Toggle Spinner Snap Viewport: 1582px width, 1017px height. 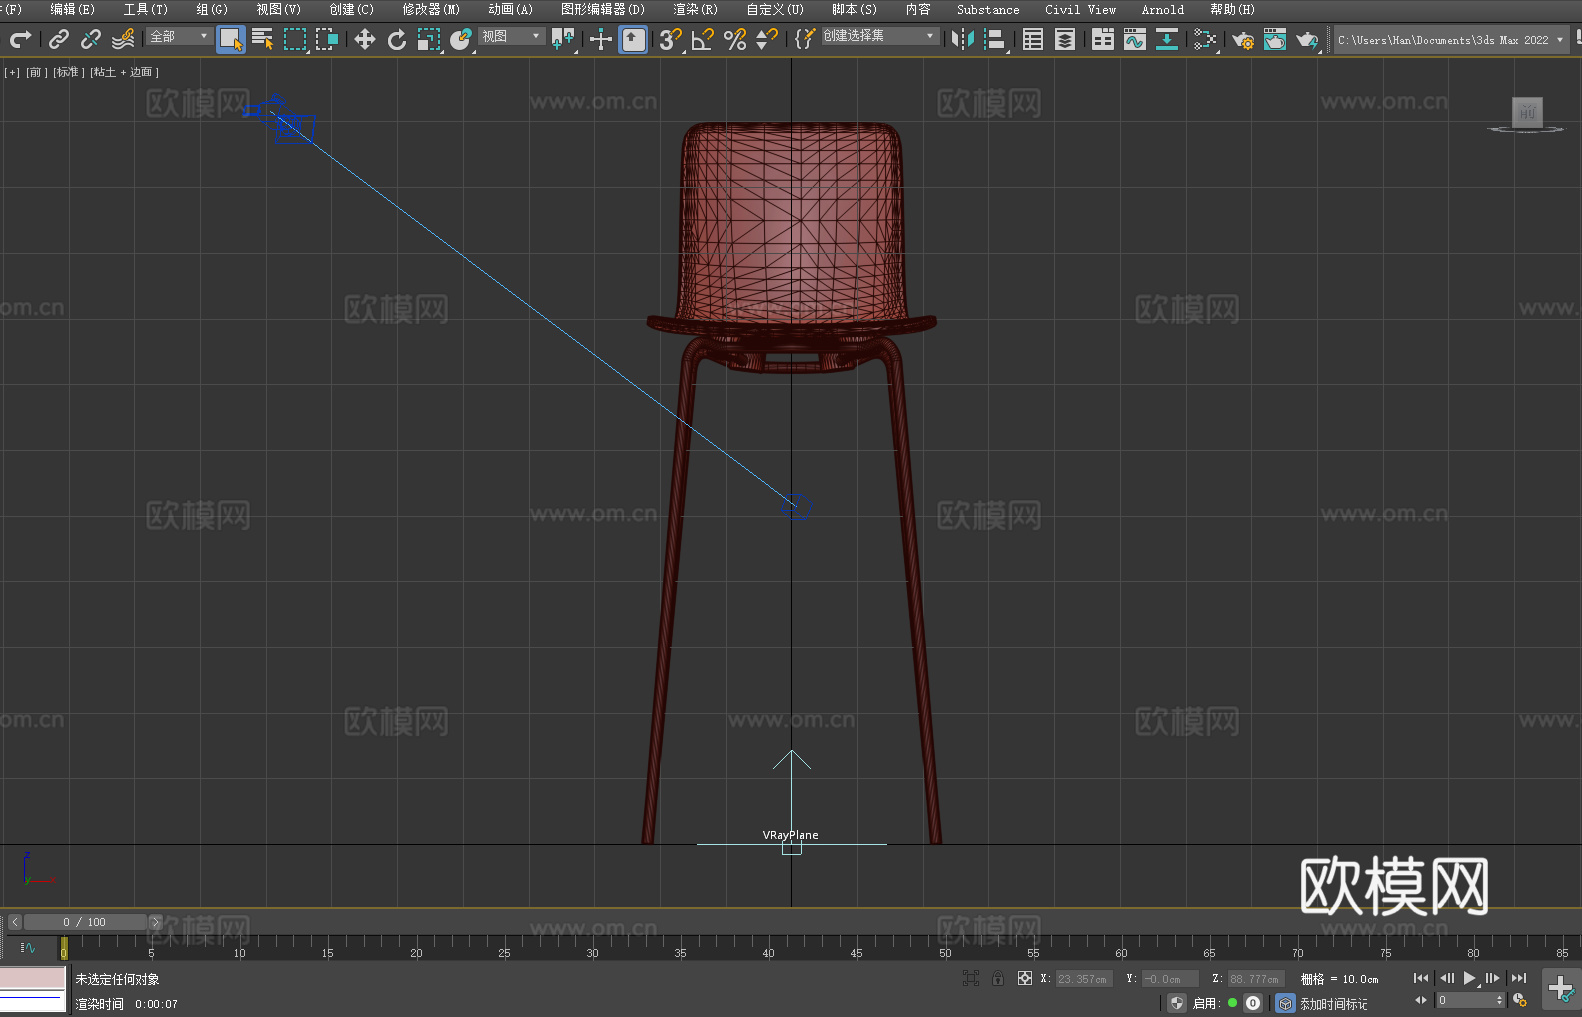coord(767,39)
